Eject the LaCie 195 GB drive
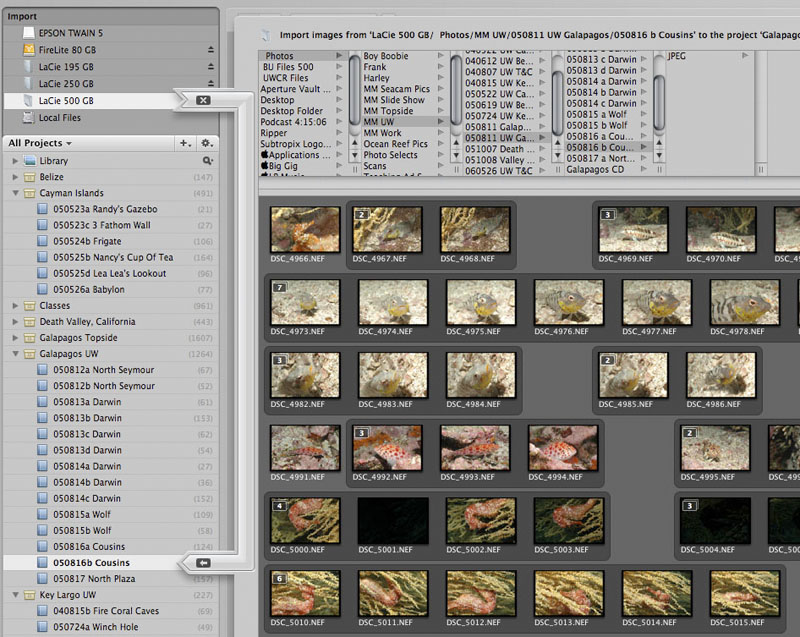The width and height of the screenshot is (800, 637). click(x=210, y=67)
